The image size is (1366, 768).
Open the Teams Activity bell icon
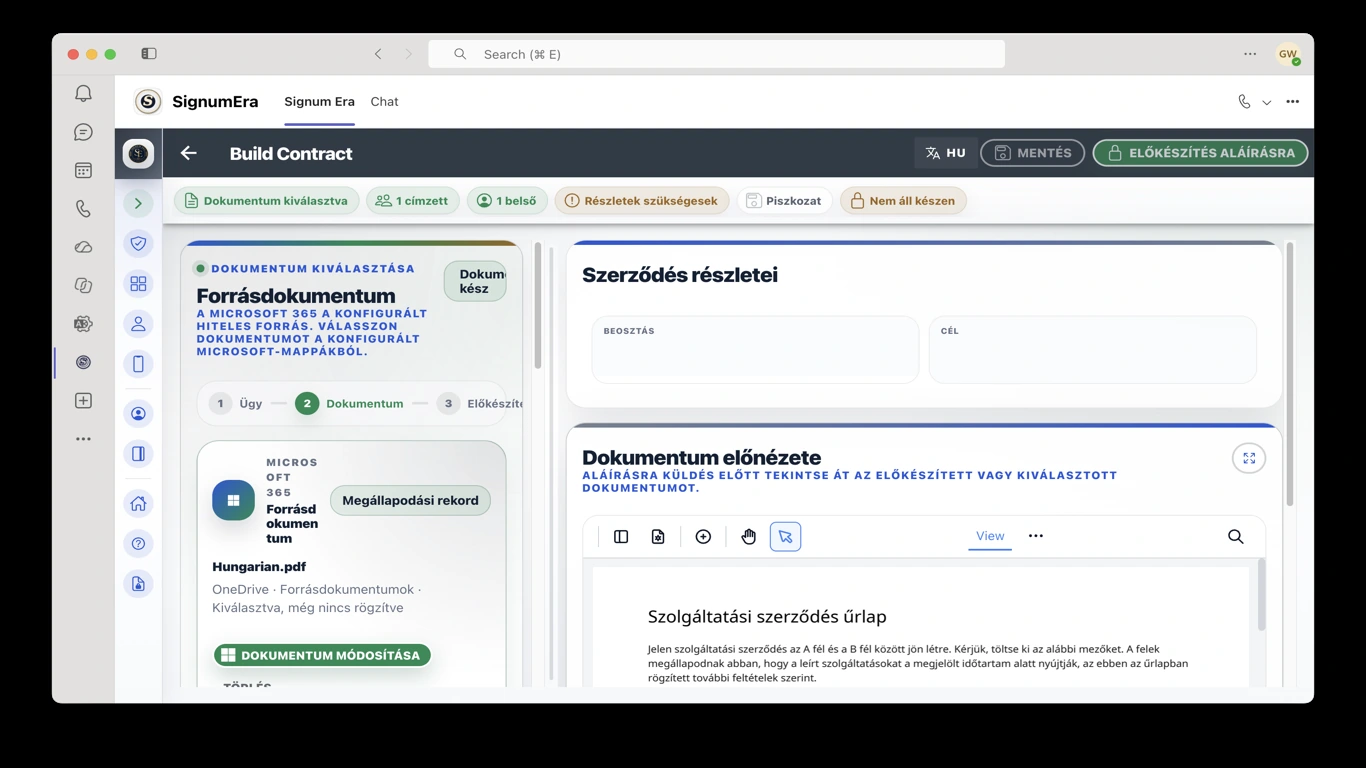[x=83, y=93]
